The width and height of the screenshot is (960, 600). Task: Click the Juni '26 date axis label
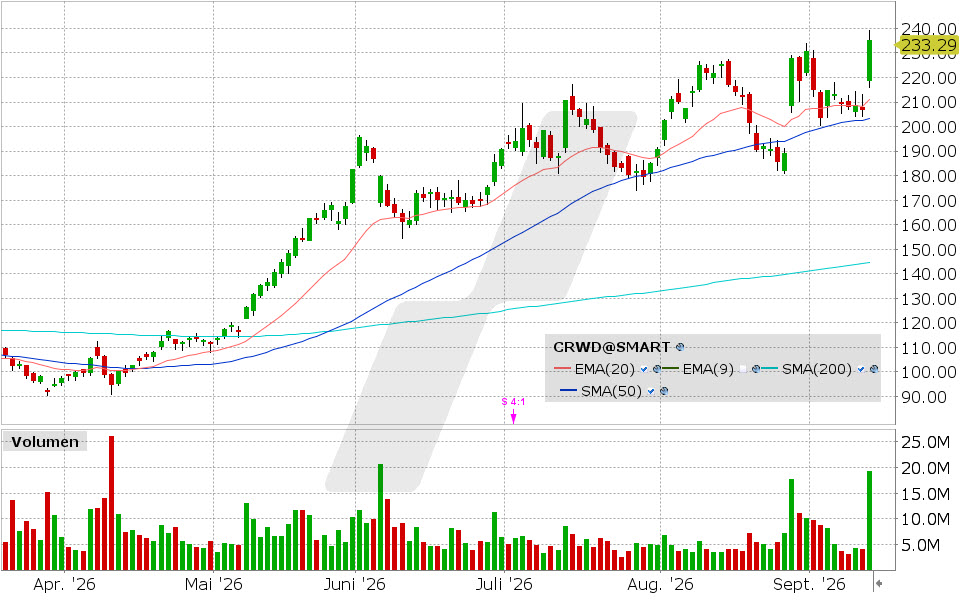354,584
